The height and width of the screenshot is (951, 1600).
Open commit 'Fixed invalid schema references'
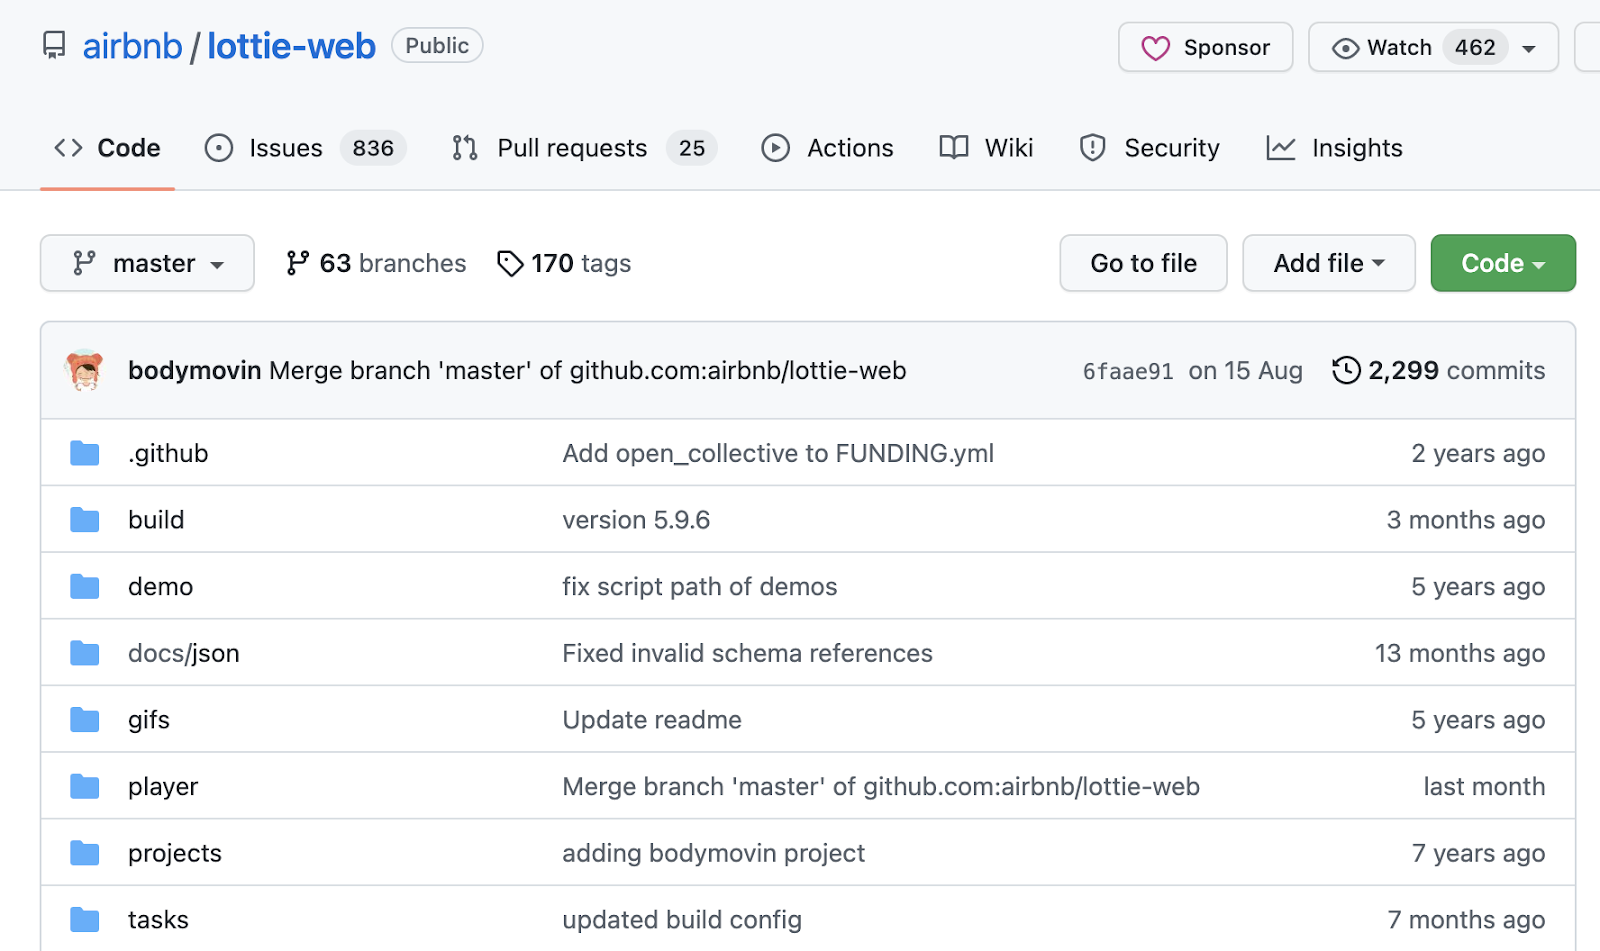click(x=747, y=653)
